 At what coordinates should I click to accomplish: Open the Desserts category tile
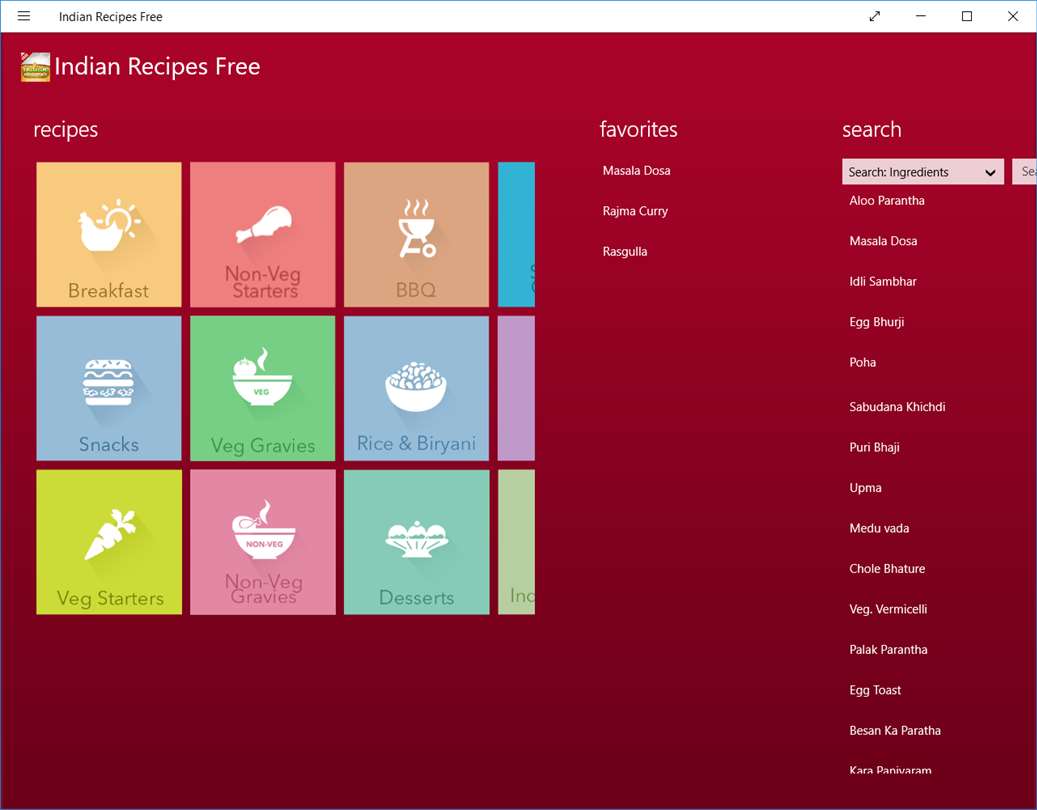click(417, 542)
